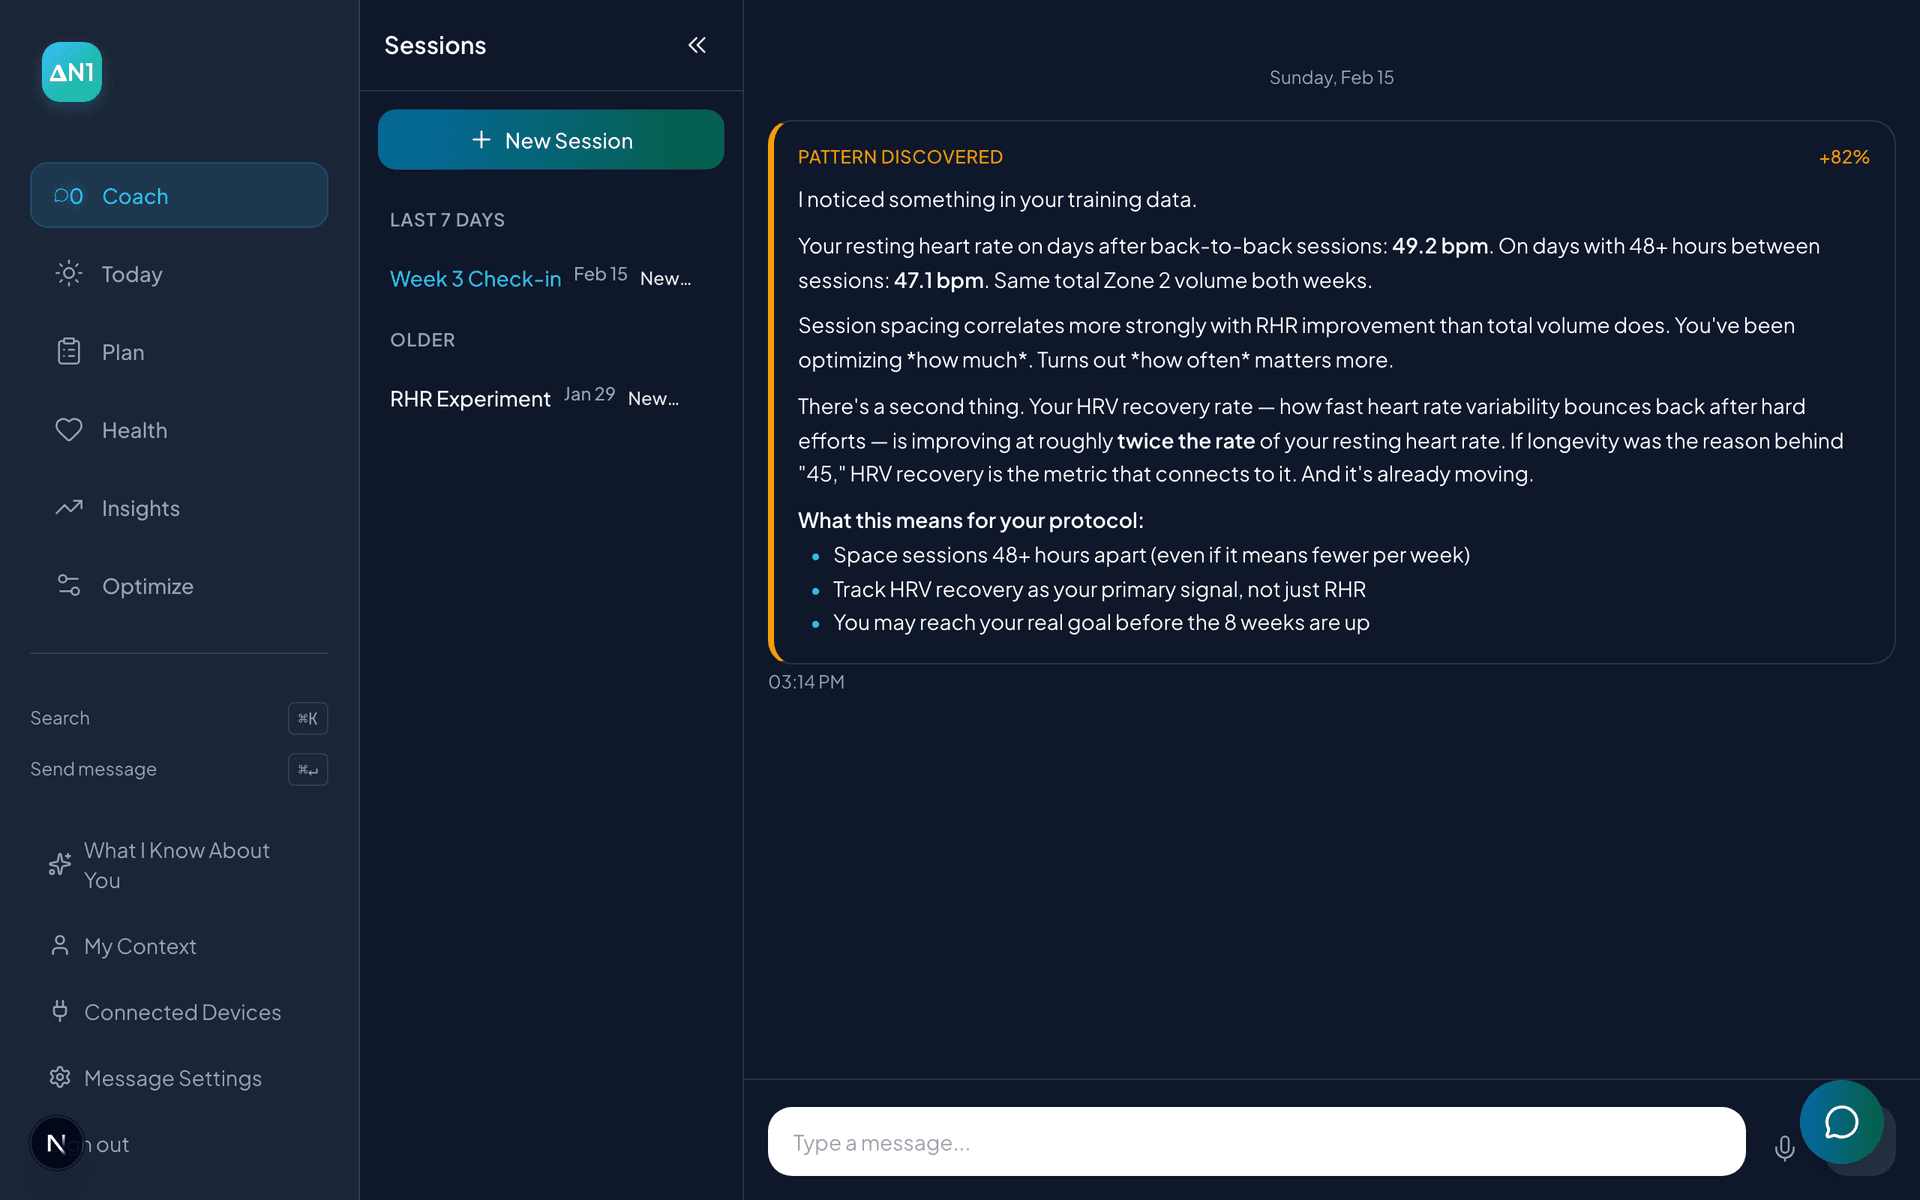Open the Plan clipboard icon

point(69,352)
